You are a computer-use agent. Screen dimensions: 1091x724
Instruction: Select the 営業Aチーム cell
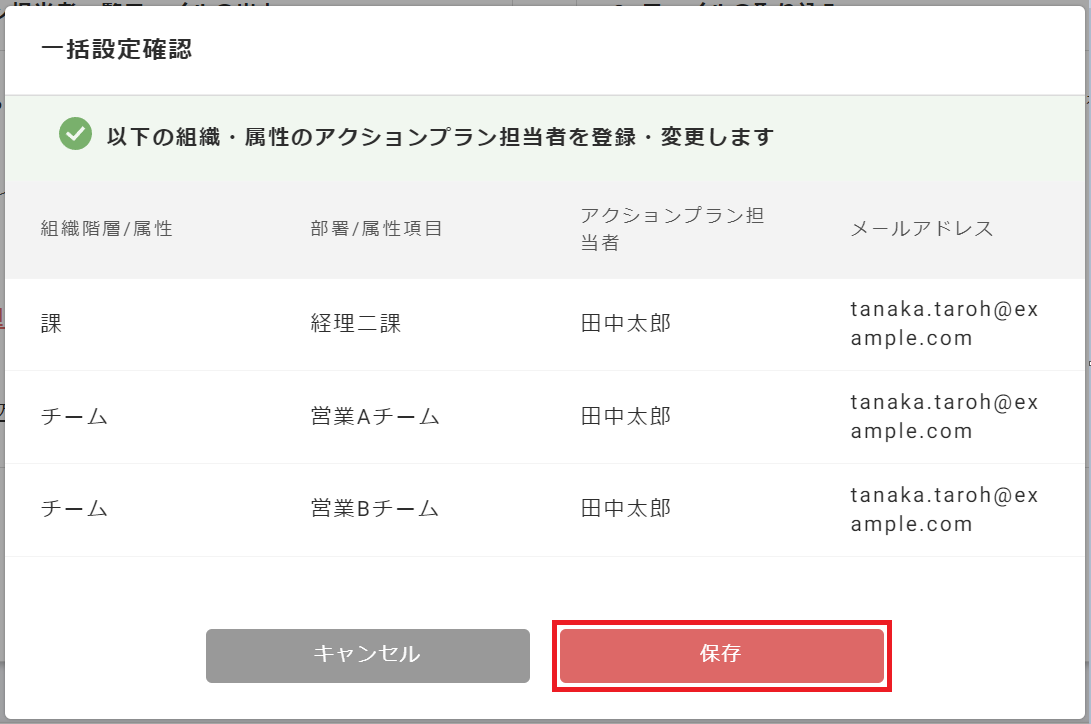click(x=375, y=417)
